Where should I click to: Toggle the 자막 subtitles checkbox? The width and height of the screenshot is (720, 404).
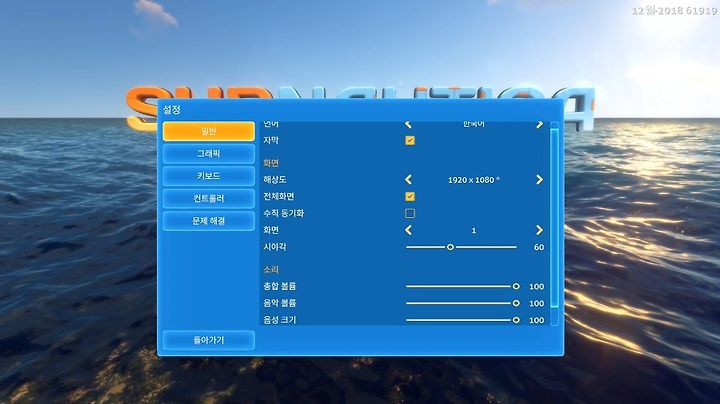pos(410,140)
